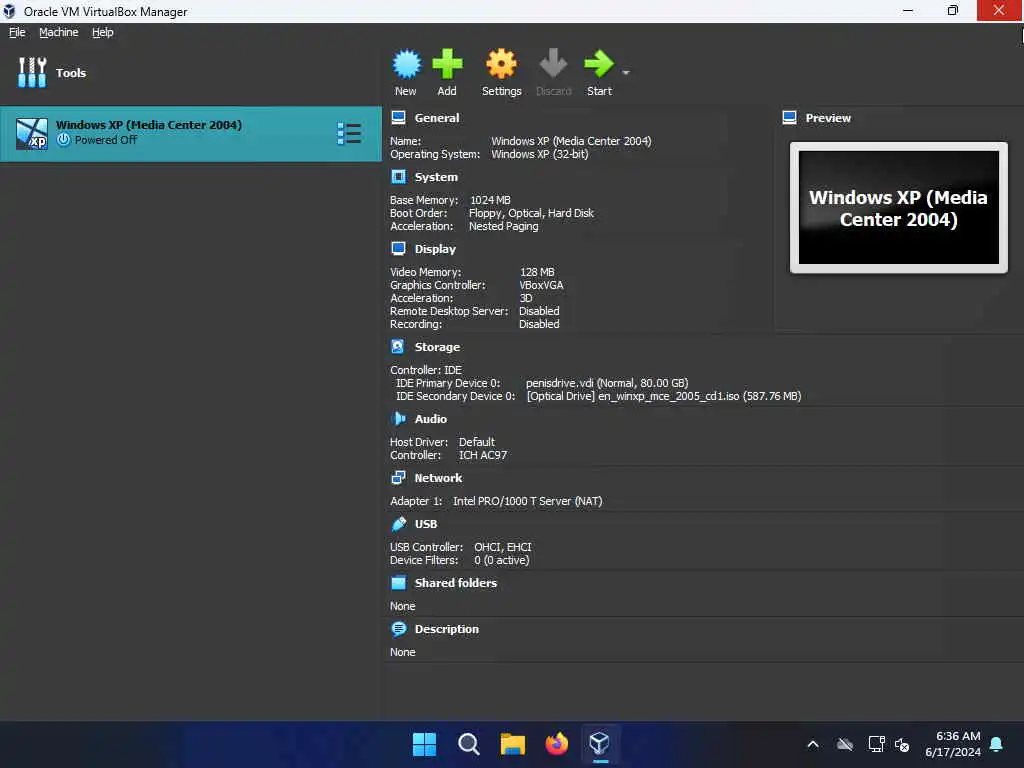Viewport: 1024px width, 768px height.
Task: Open the Windows Start menu
Action: pyautogui.click(x=424, y=744)
